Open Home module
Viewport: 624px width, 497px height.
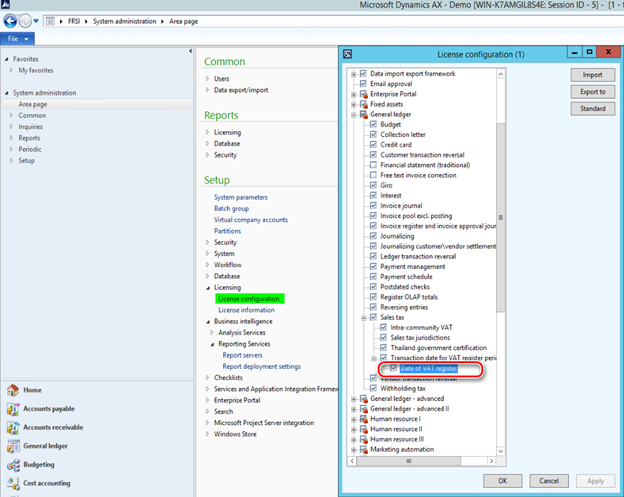13,390
